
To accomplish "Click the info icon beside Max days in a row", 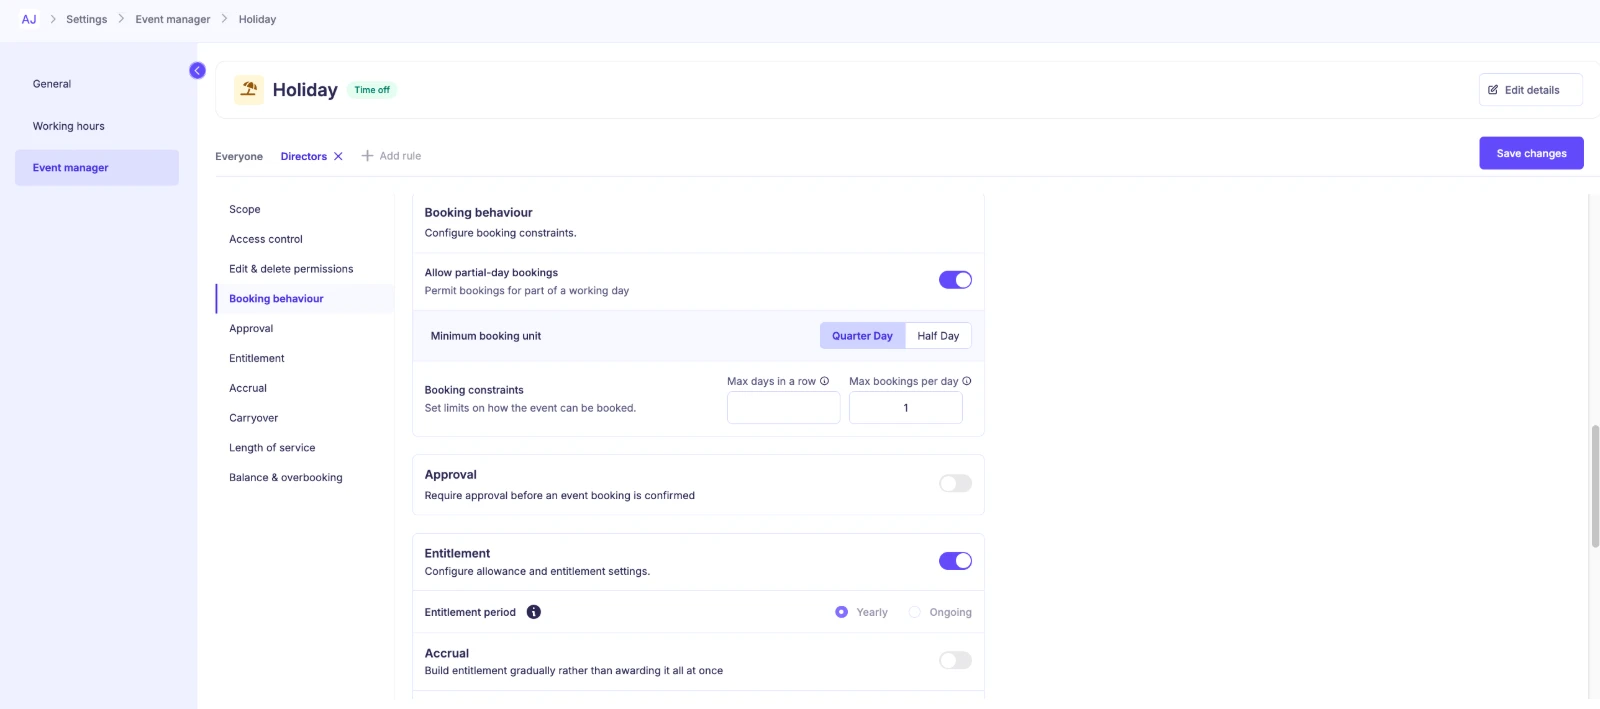I will [824, 381].
